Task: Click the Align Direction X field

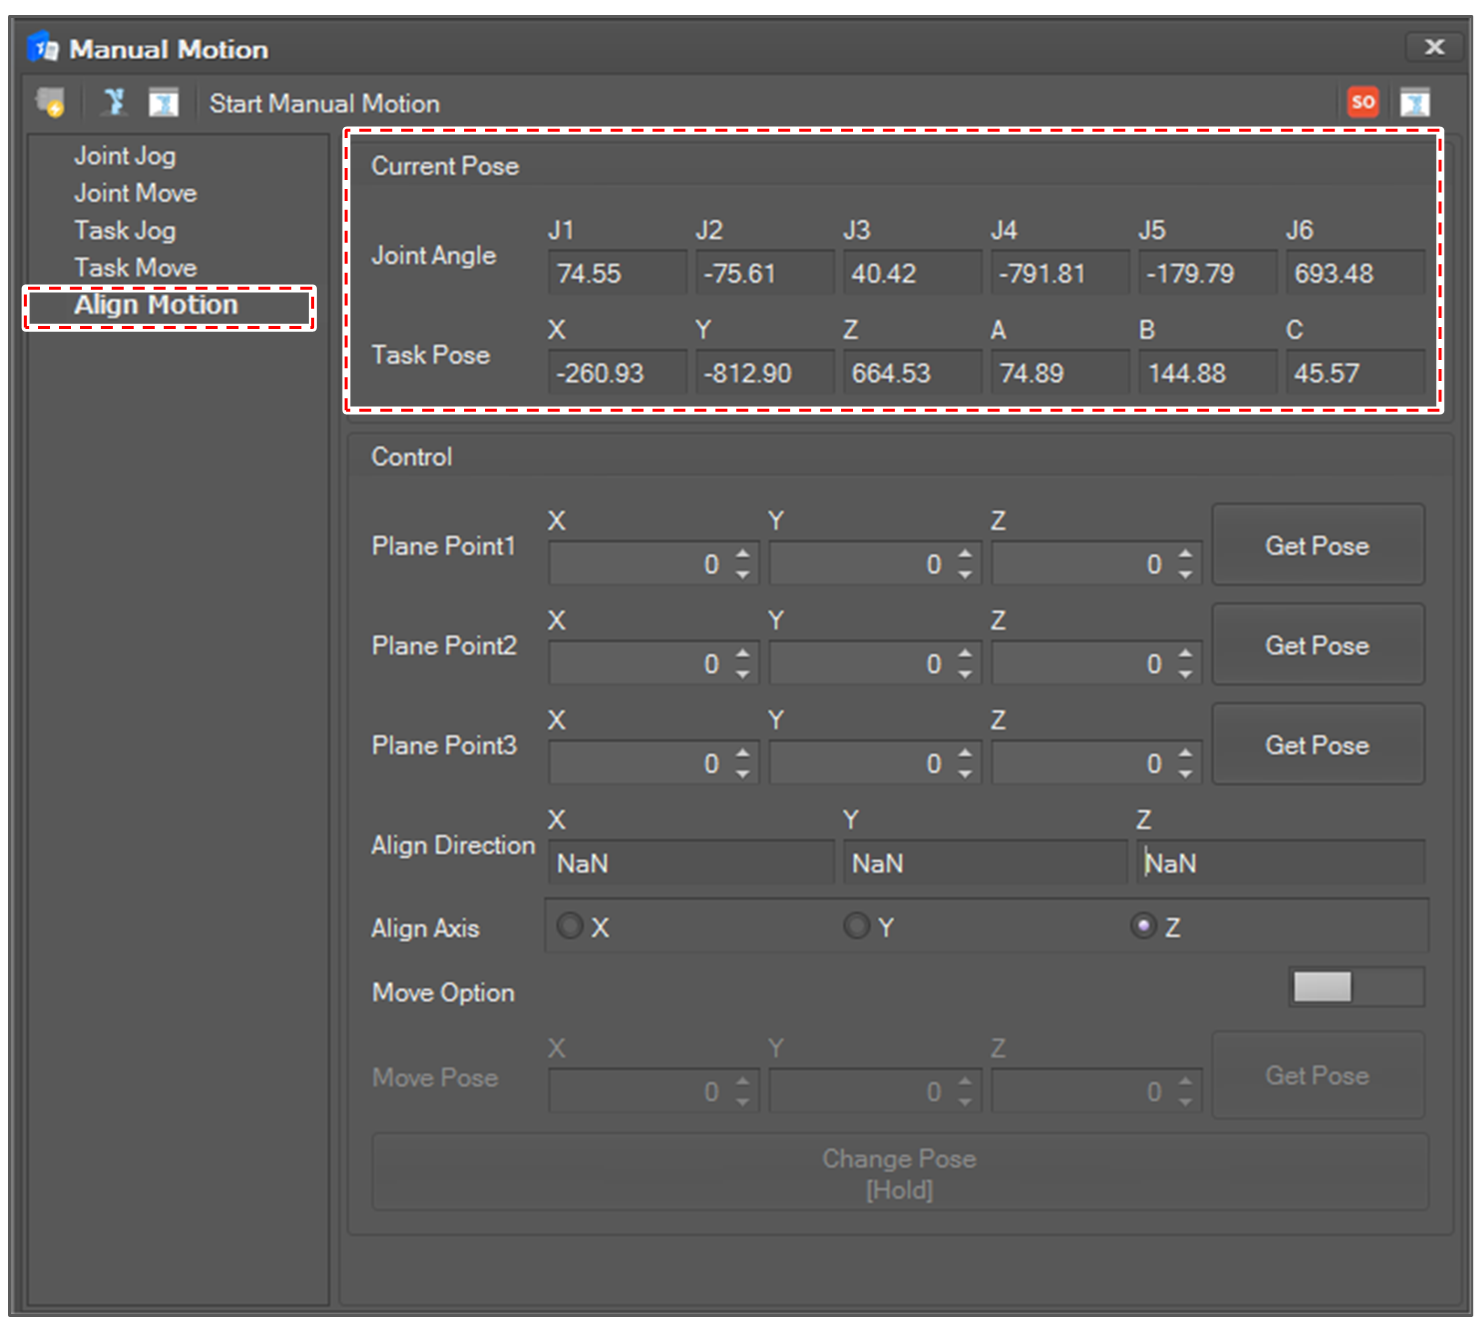Action: (690, 863)
